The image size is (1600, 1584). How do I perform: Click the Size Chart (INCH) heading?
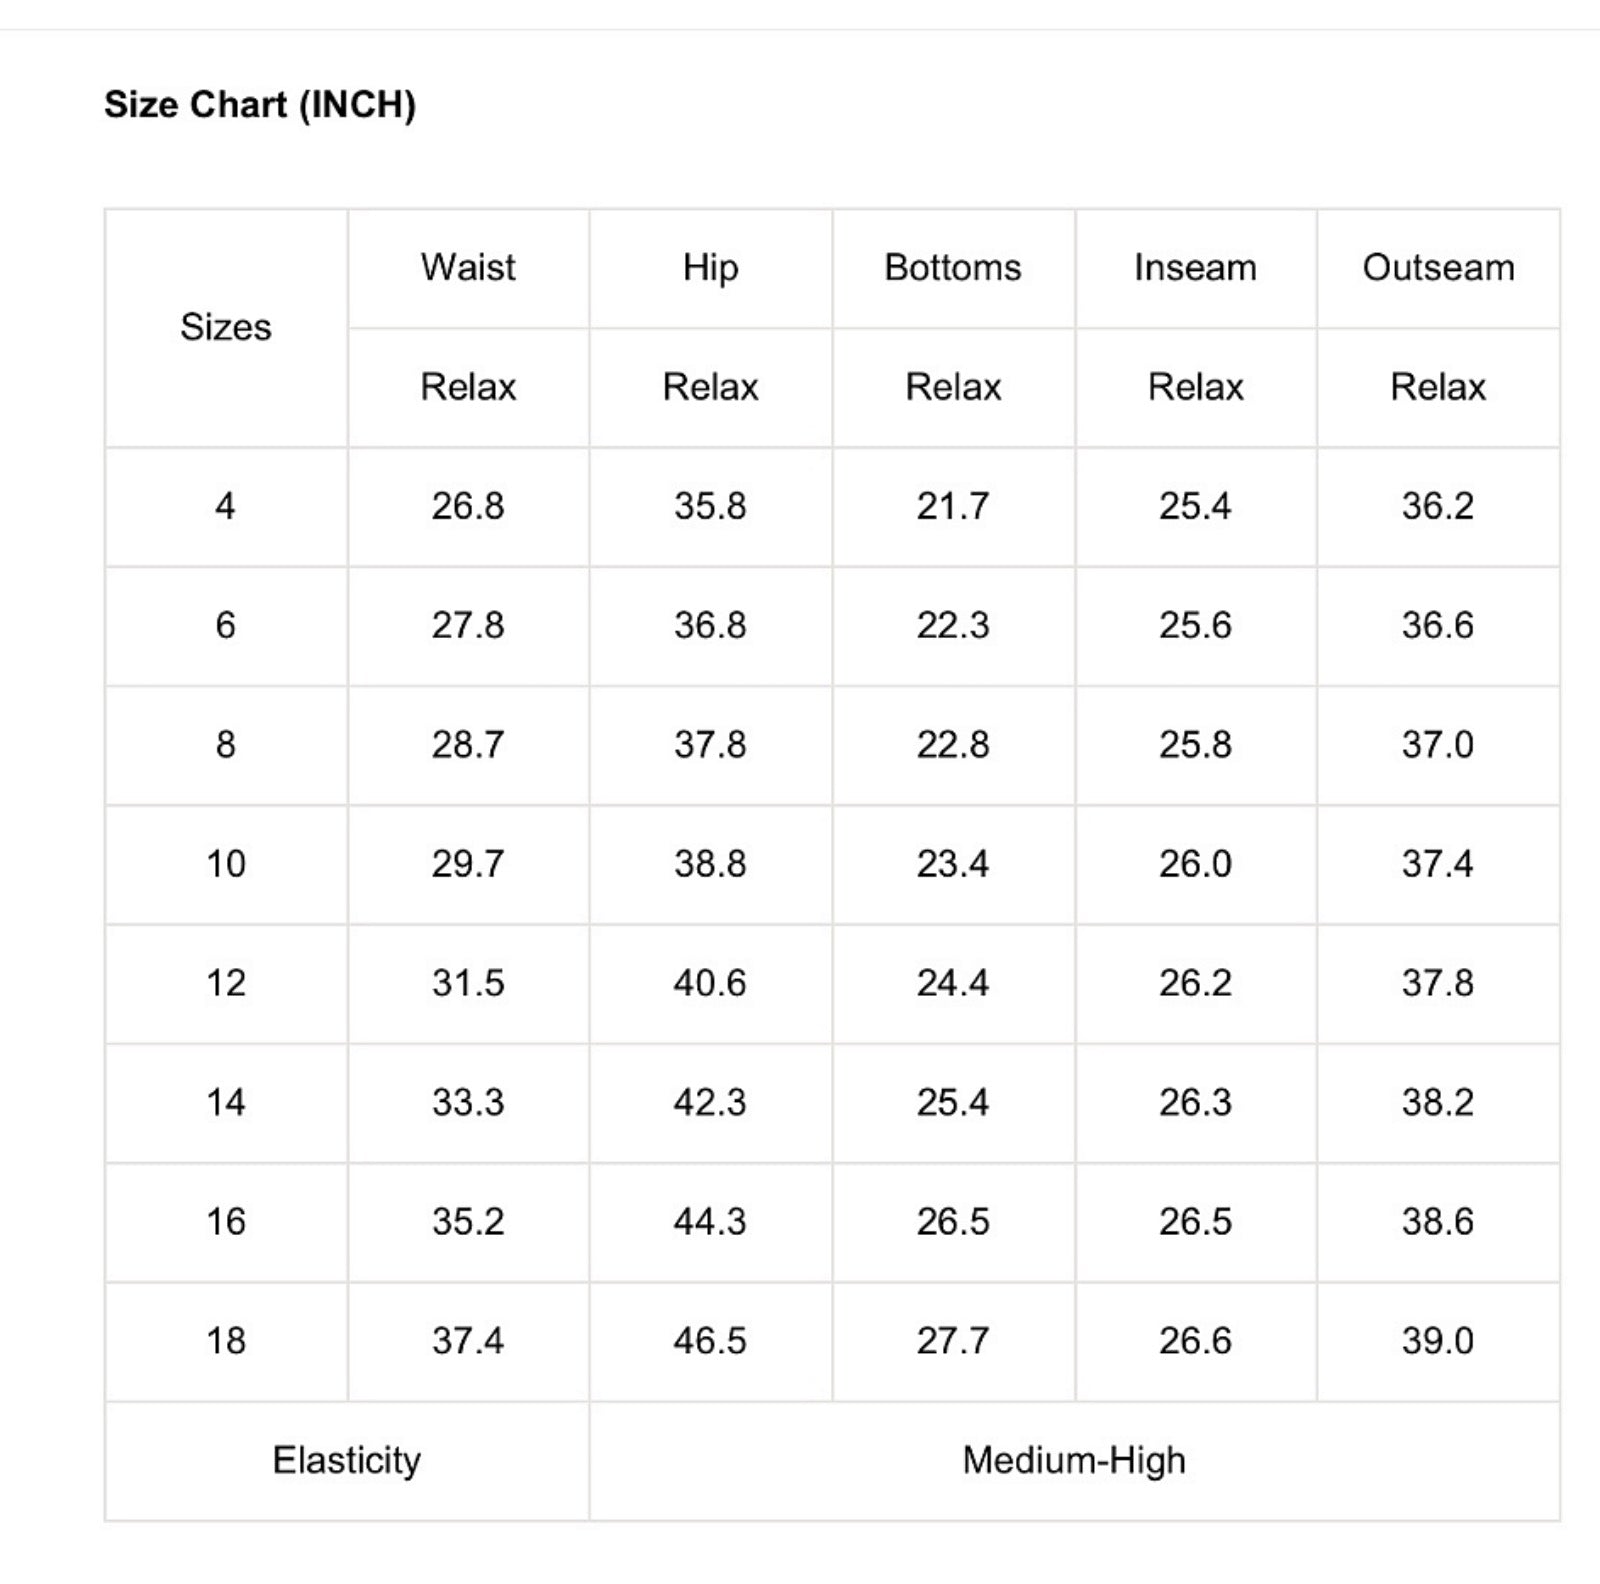click(x=260, y=105)
